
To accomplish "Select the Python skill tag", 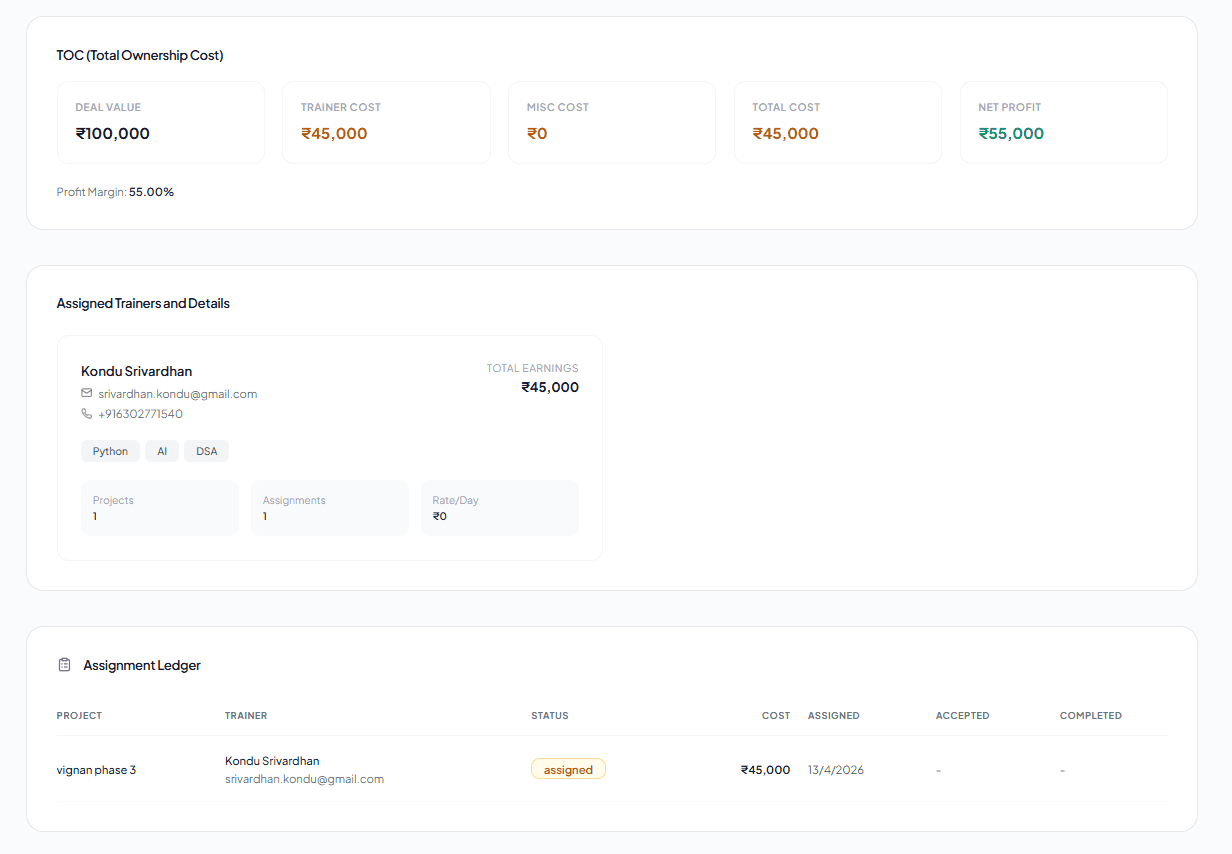I will pos(110,451).
